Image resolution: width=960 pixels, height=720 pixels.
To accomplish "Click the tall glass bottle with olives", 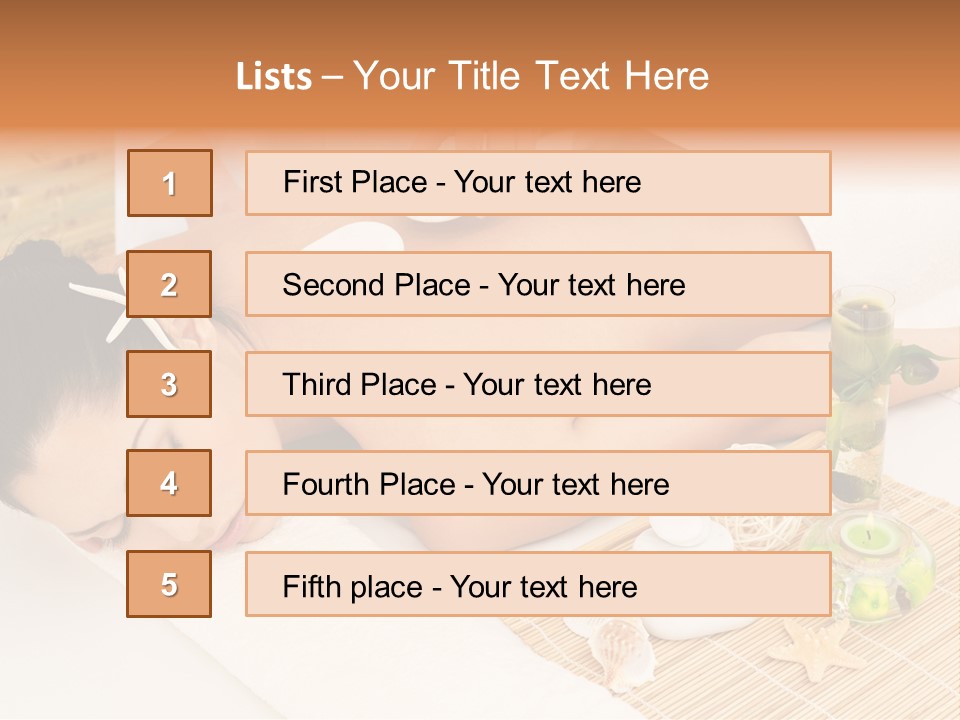I will click(x=862, y=390).
